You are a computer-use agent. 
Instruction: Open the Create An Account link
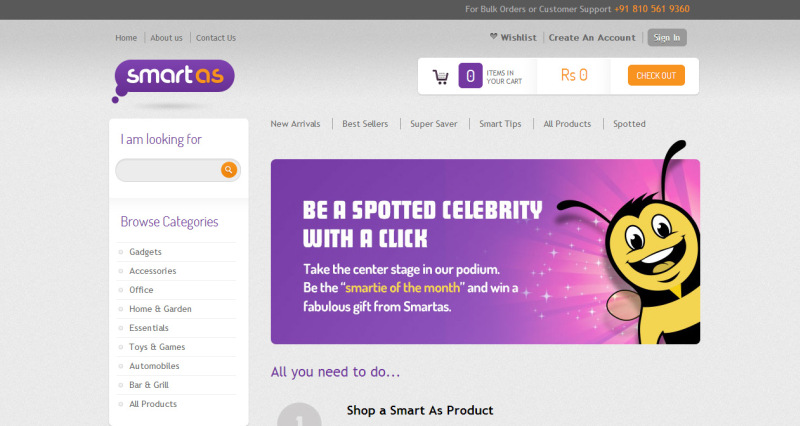point(592,38)
